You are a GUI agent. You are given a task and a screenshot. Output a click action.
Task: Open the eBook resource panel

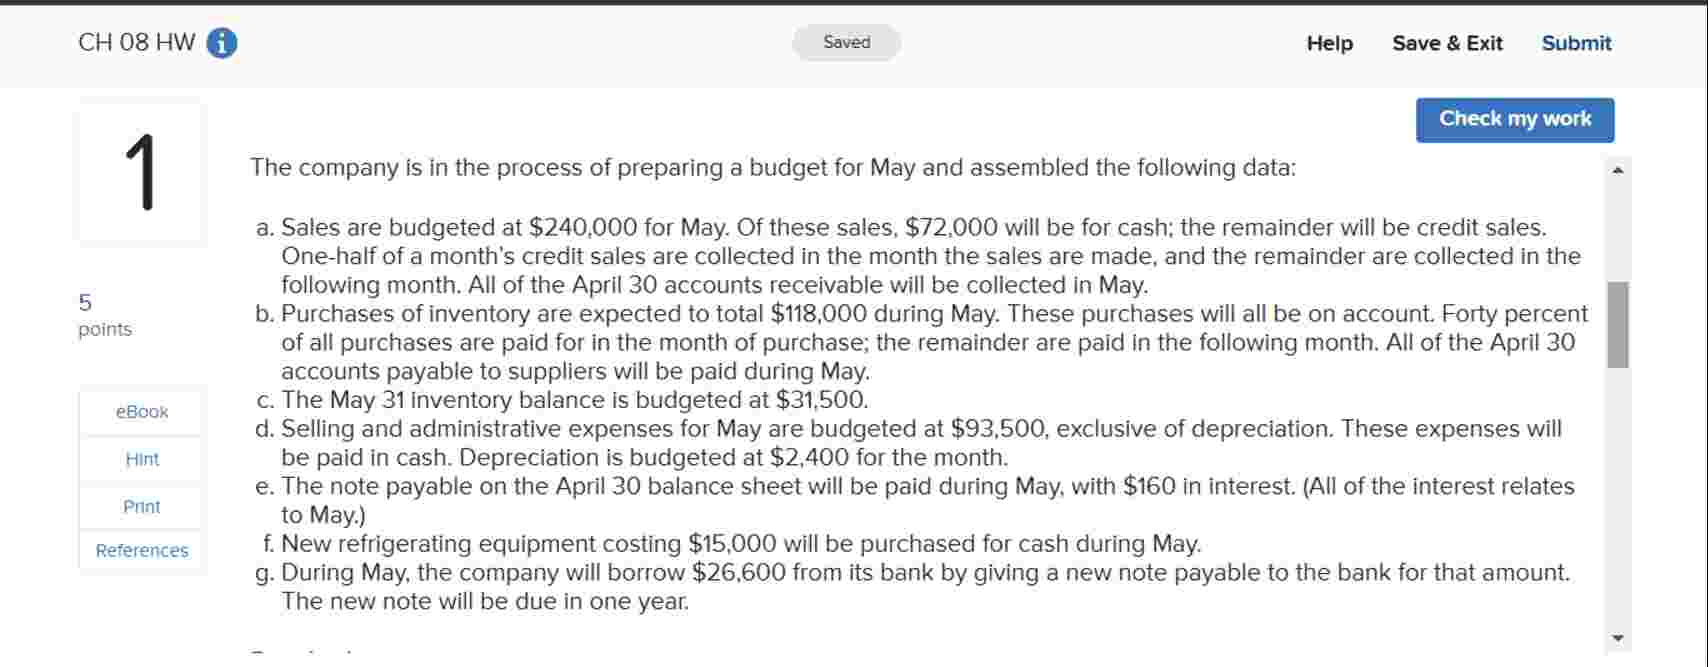pyautogui.click(x=141, y=411)
